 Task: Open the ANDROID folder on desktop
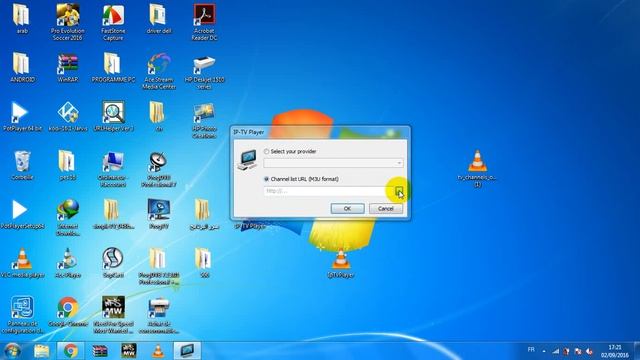22,68
